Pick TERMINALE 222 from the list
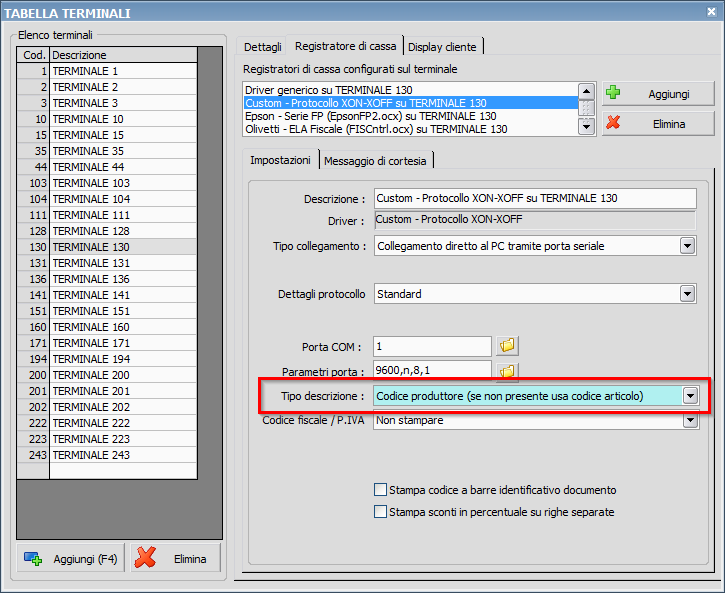The width and height of the screenshot is (725, 593). (x=107, y=423)
